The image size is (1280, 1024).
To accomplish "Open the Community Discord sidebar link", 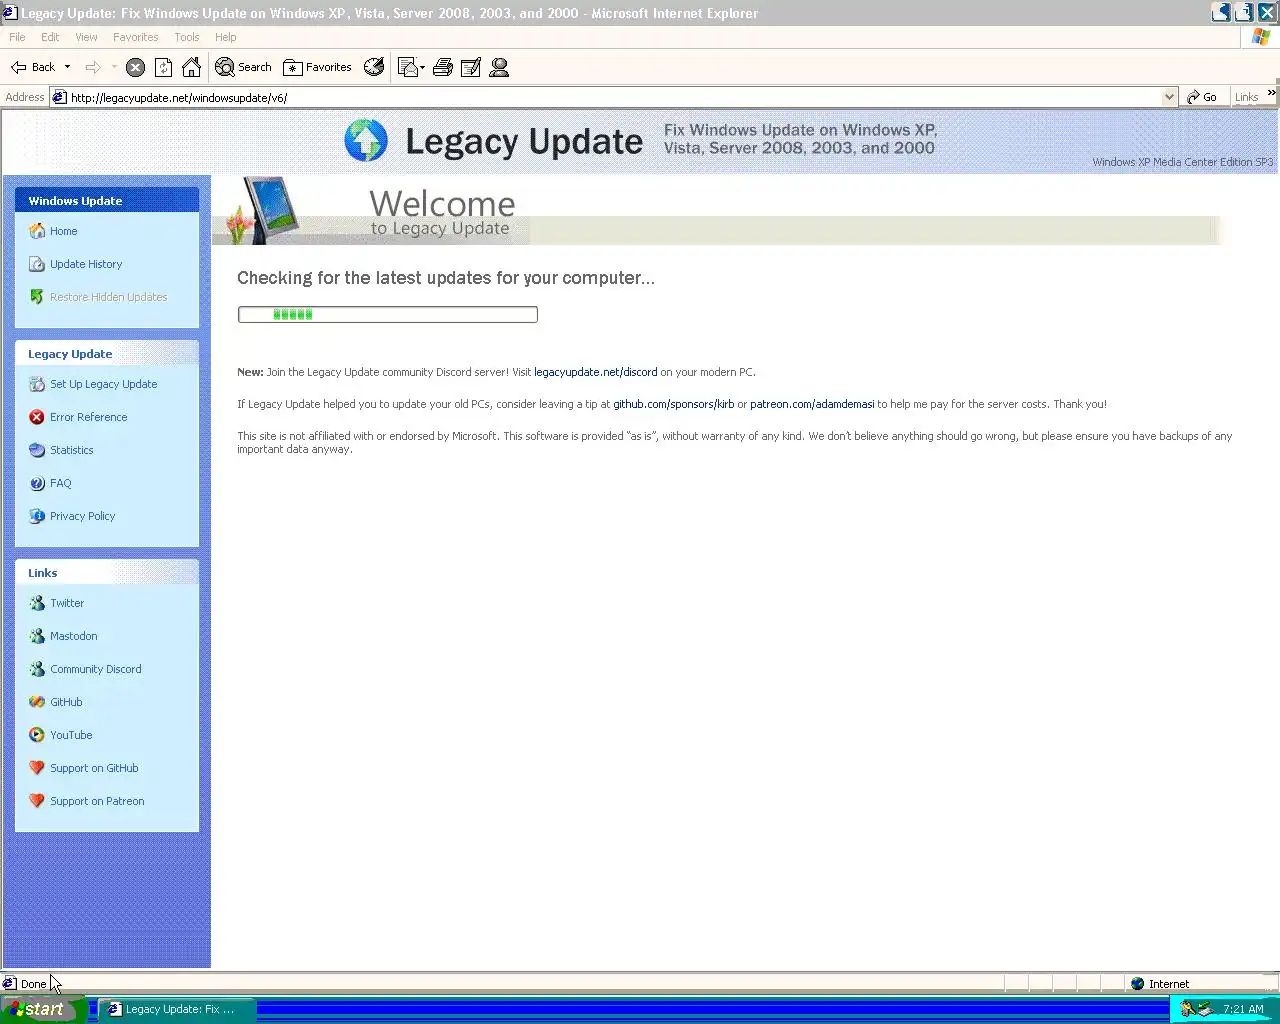I will pos(95,669).
